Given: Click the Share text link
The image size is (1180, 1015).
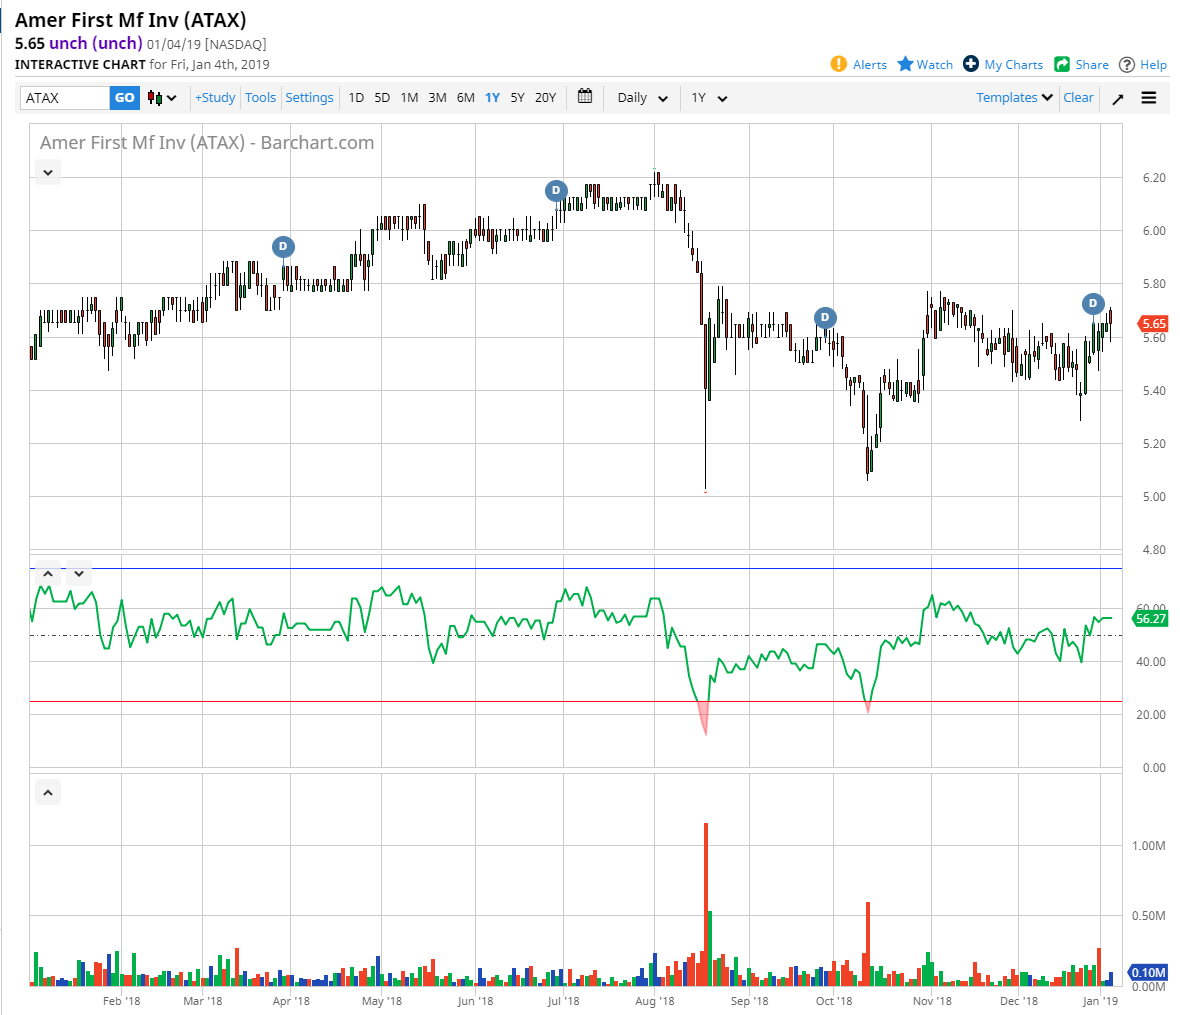Looking at the screenshot, I should coord(1092,65).
